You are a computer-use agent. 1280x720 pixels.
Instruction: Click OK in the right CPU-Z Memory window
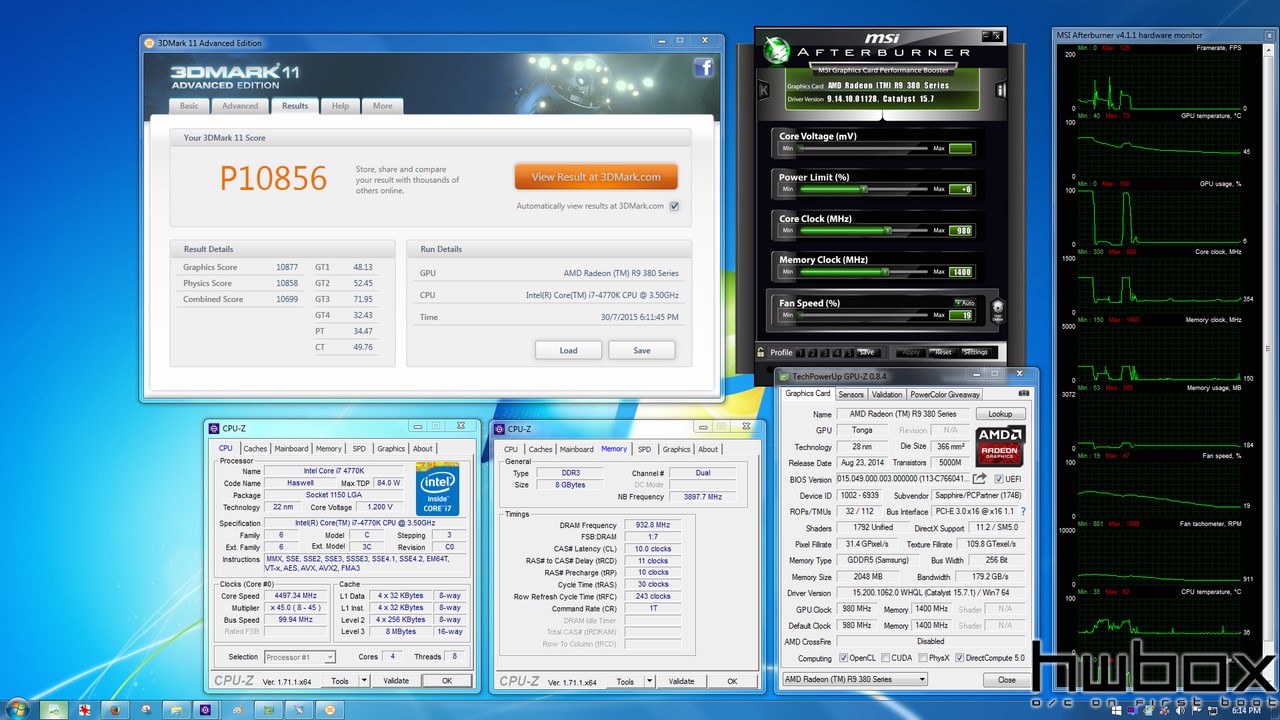point(732,681)
